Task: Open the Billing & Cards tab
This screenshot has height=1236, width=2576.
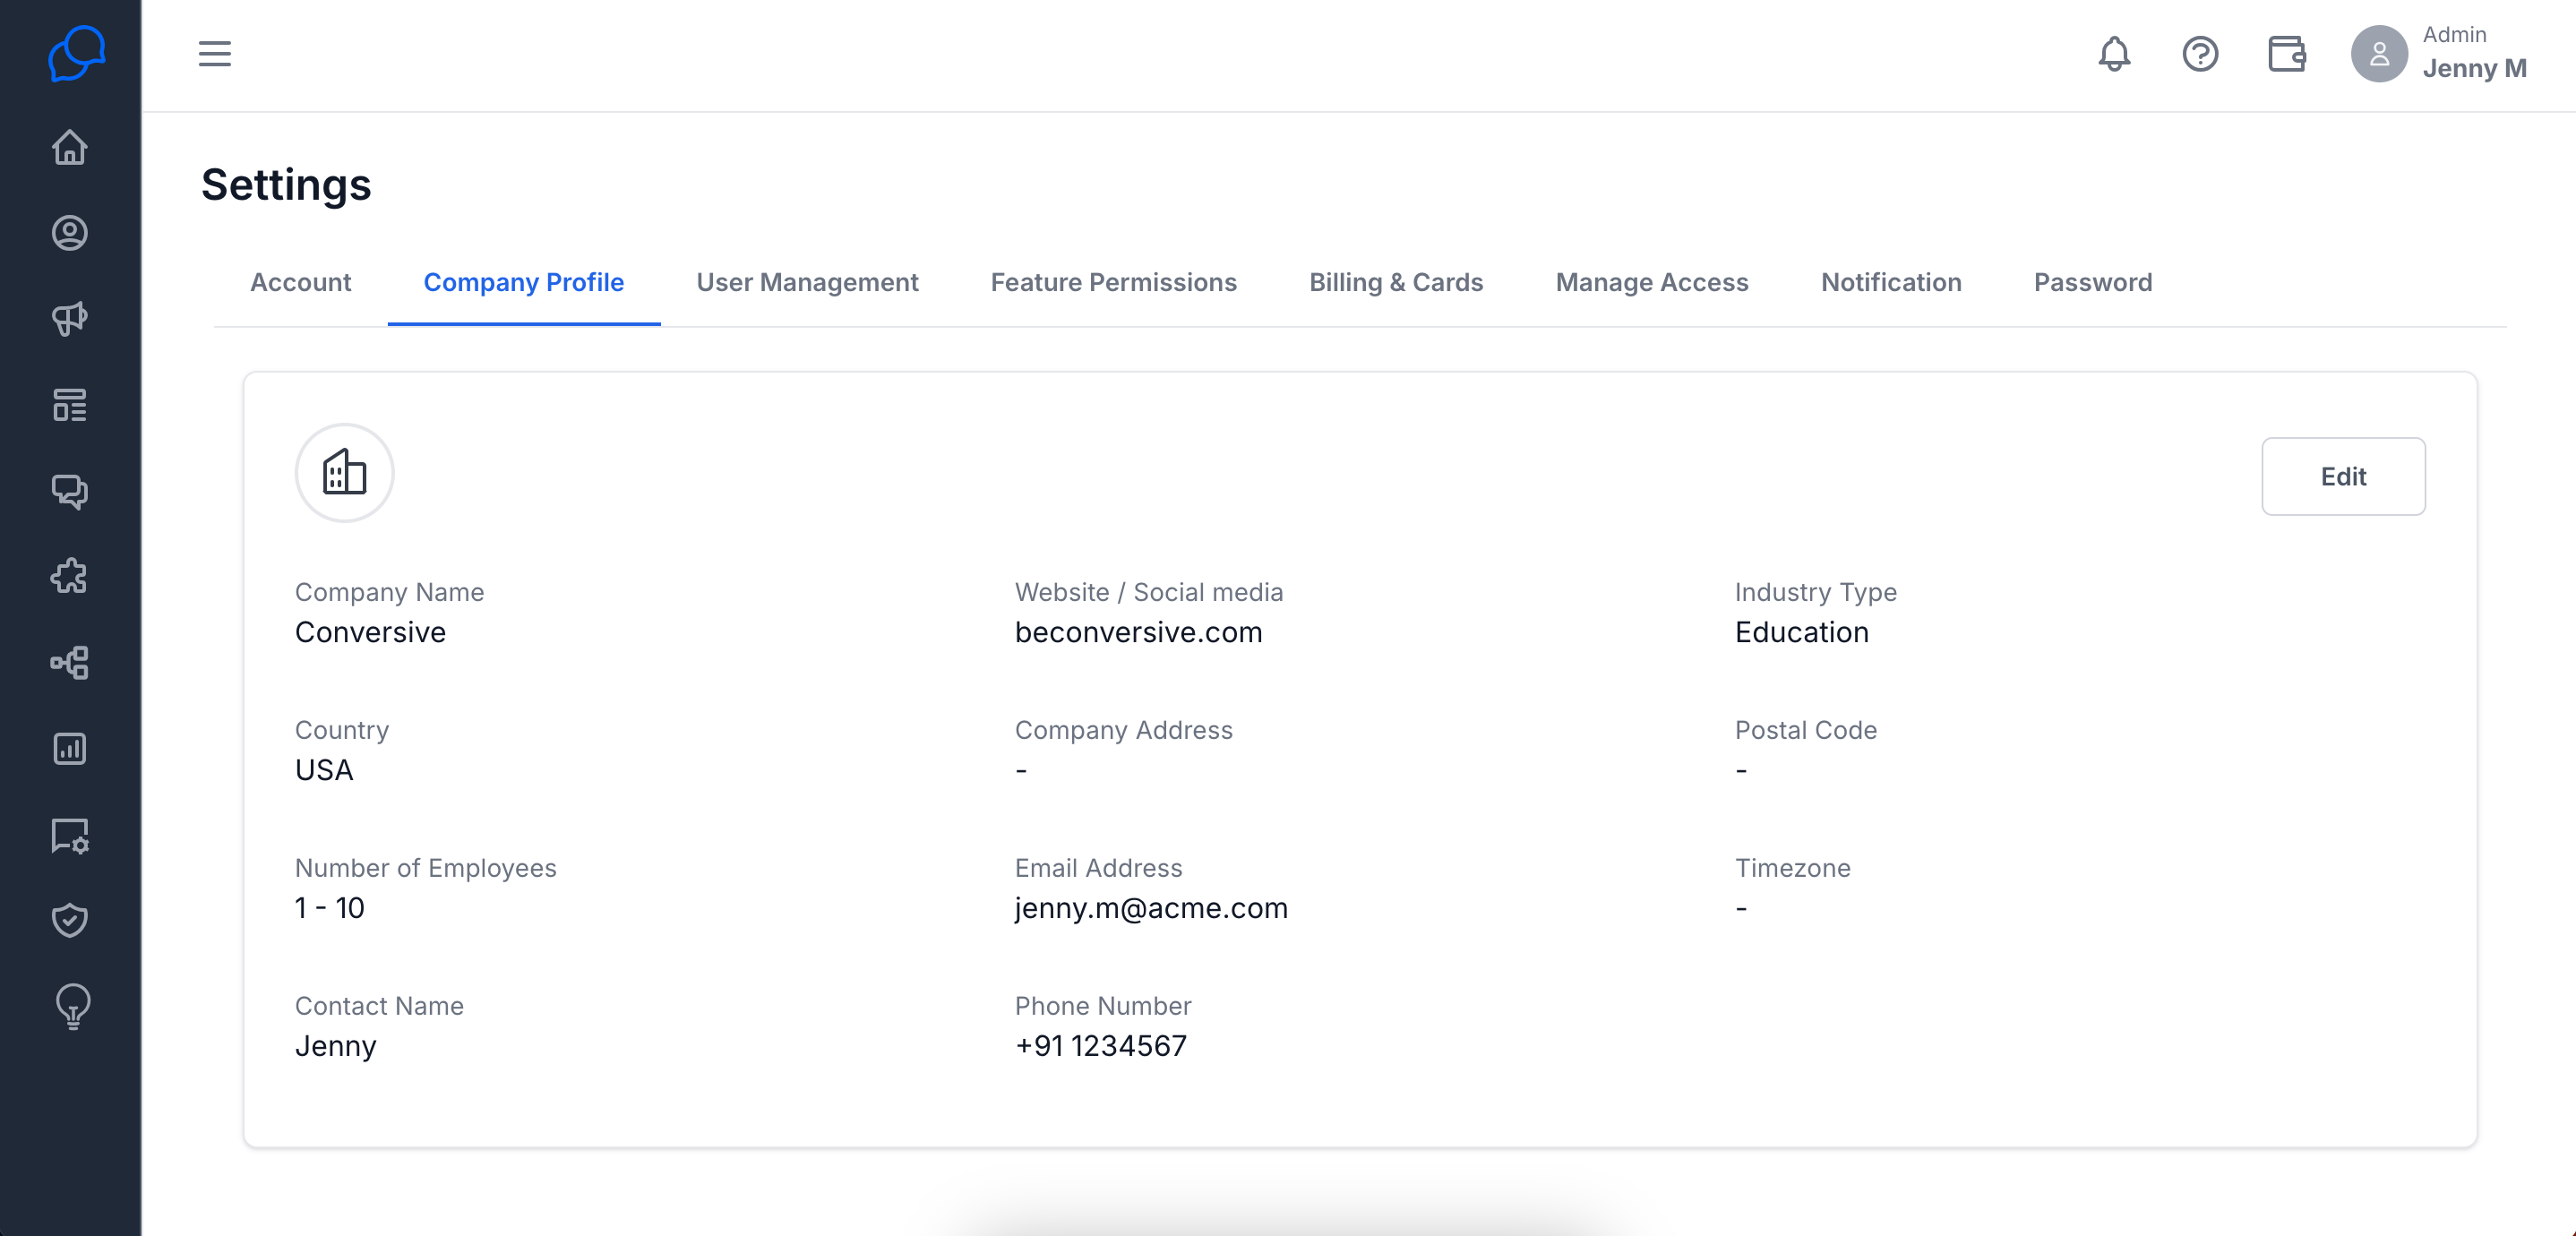Action: tap(1396, 282)
